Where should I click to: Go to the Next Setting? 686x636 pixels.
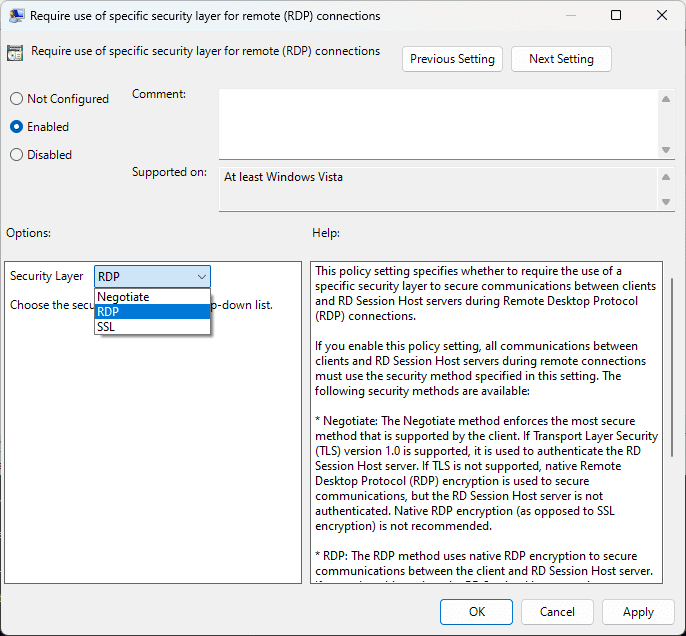[x=561, y=59]
